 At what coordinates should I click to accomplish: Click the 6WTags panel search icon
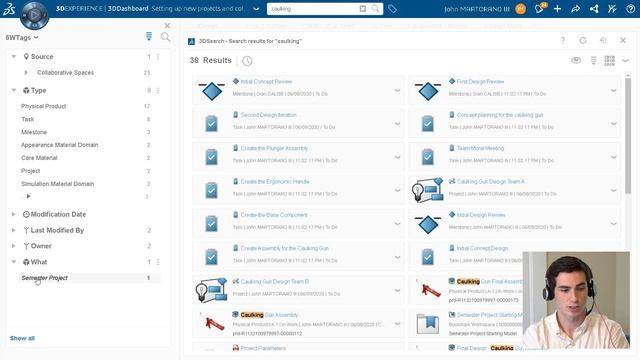tap(165, 37)
